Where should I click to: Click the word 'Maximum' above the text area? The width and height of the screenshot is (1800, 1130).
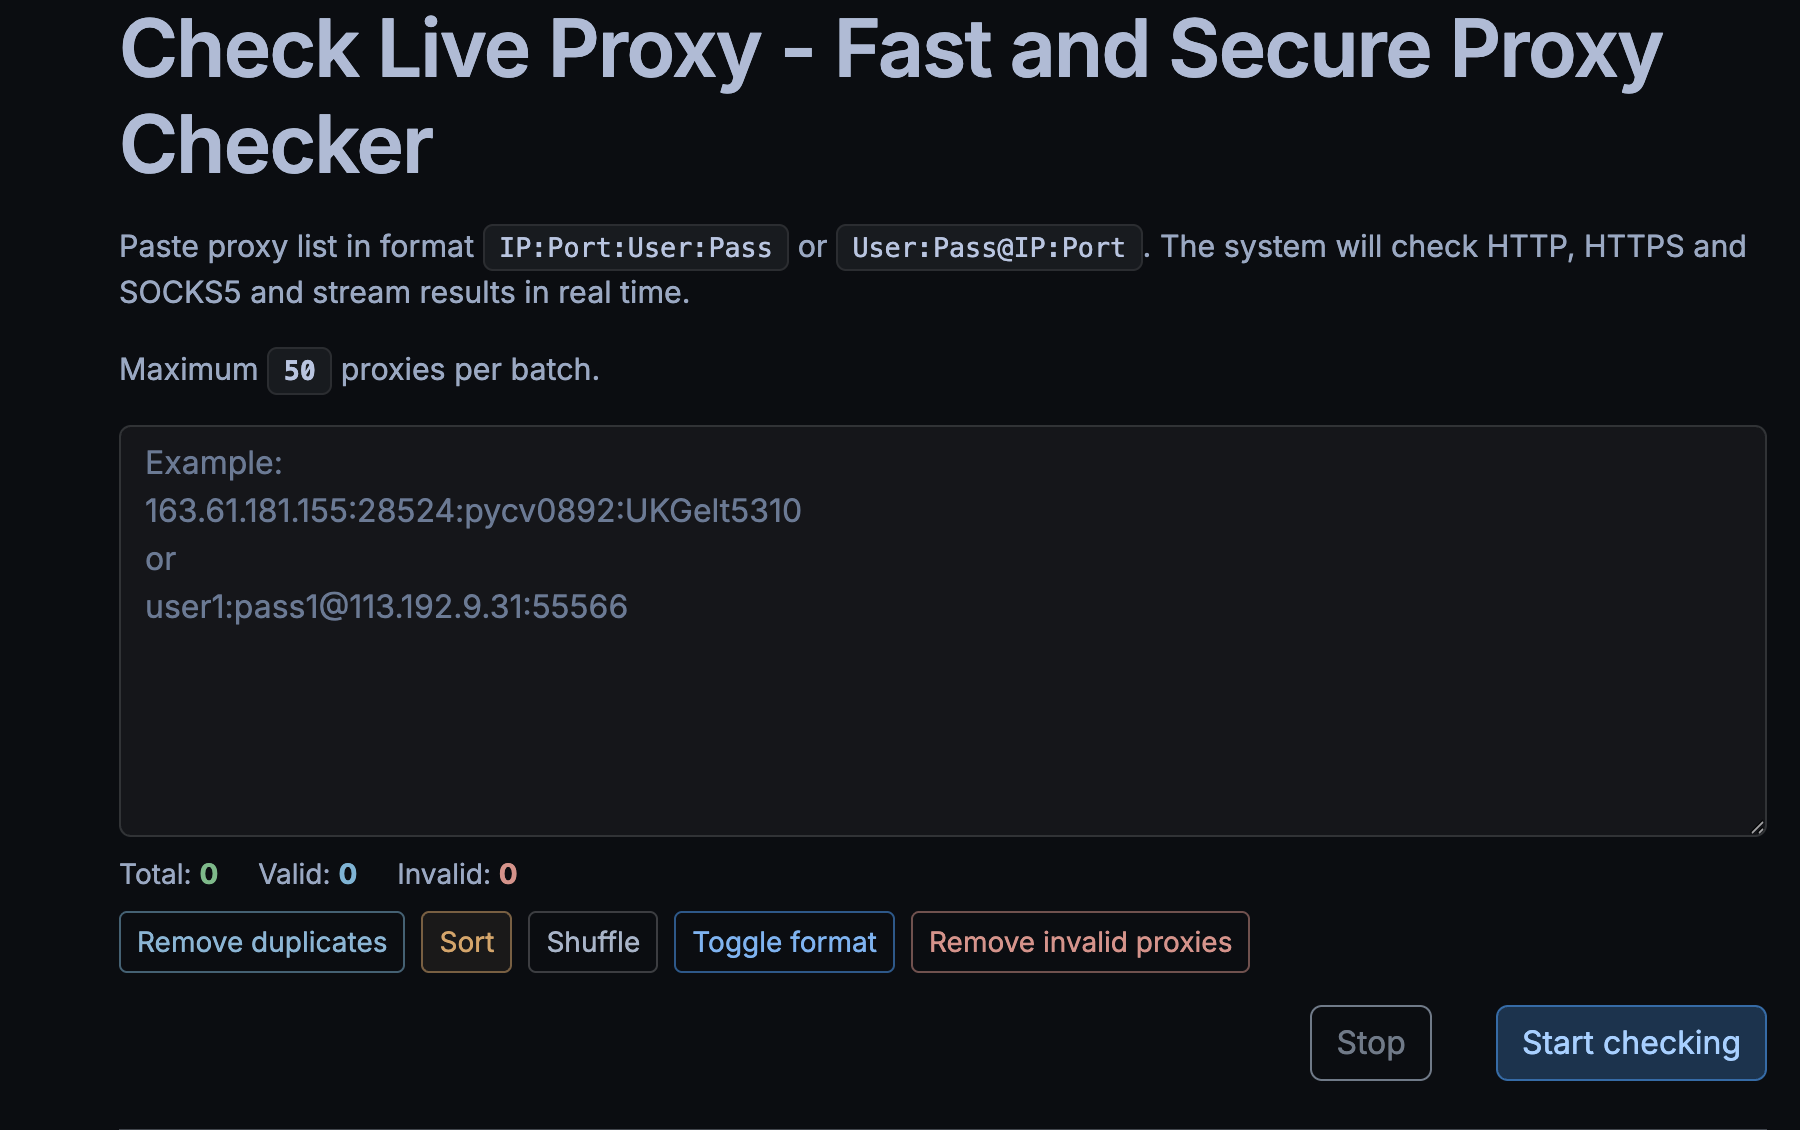188,370
